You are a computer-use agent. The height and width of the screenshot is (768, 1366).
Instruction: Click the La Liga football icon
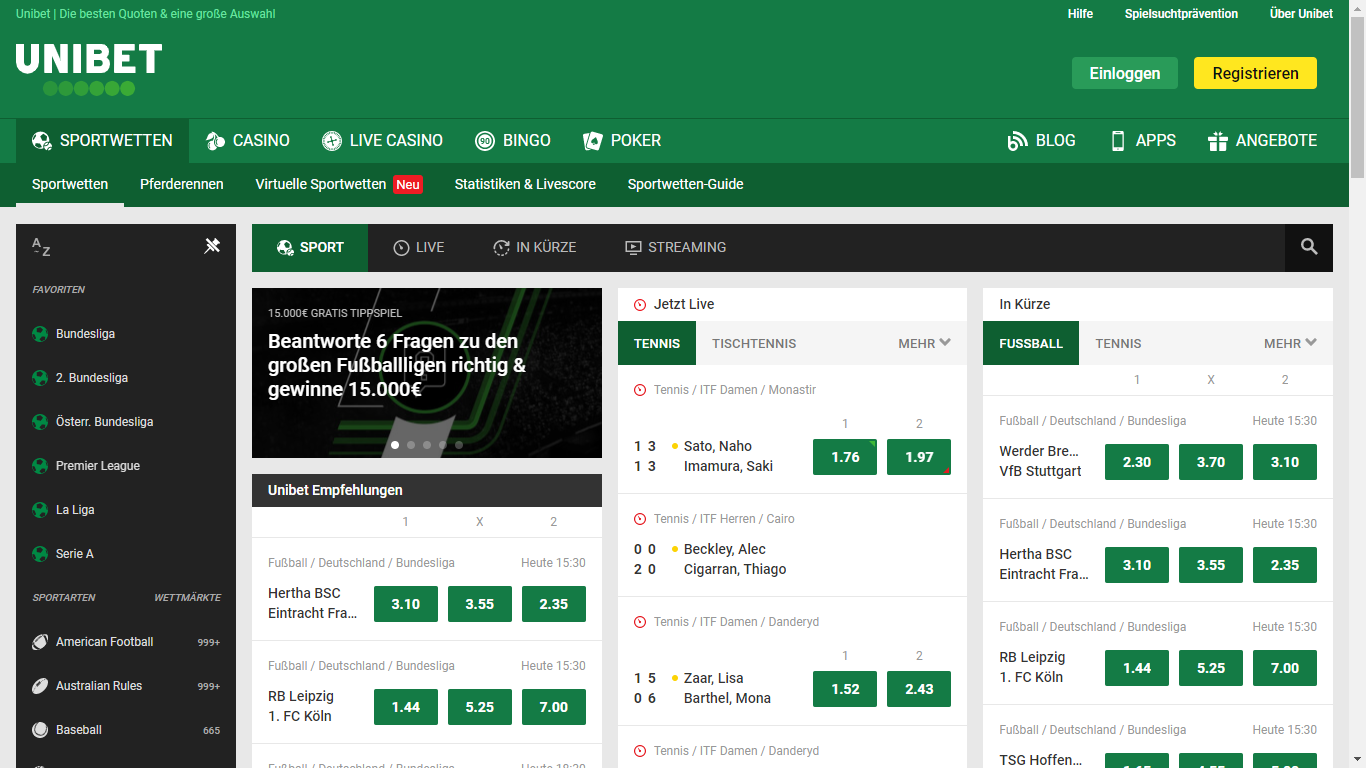[x=40, y=510]
